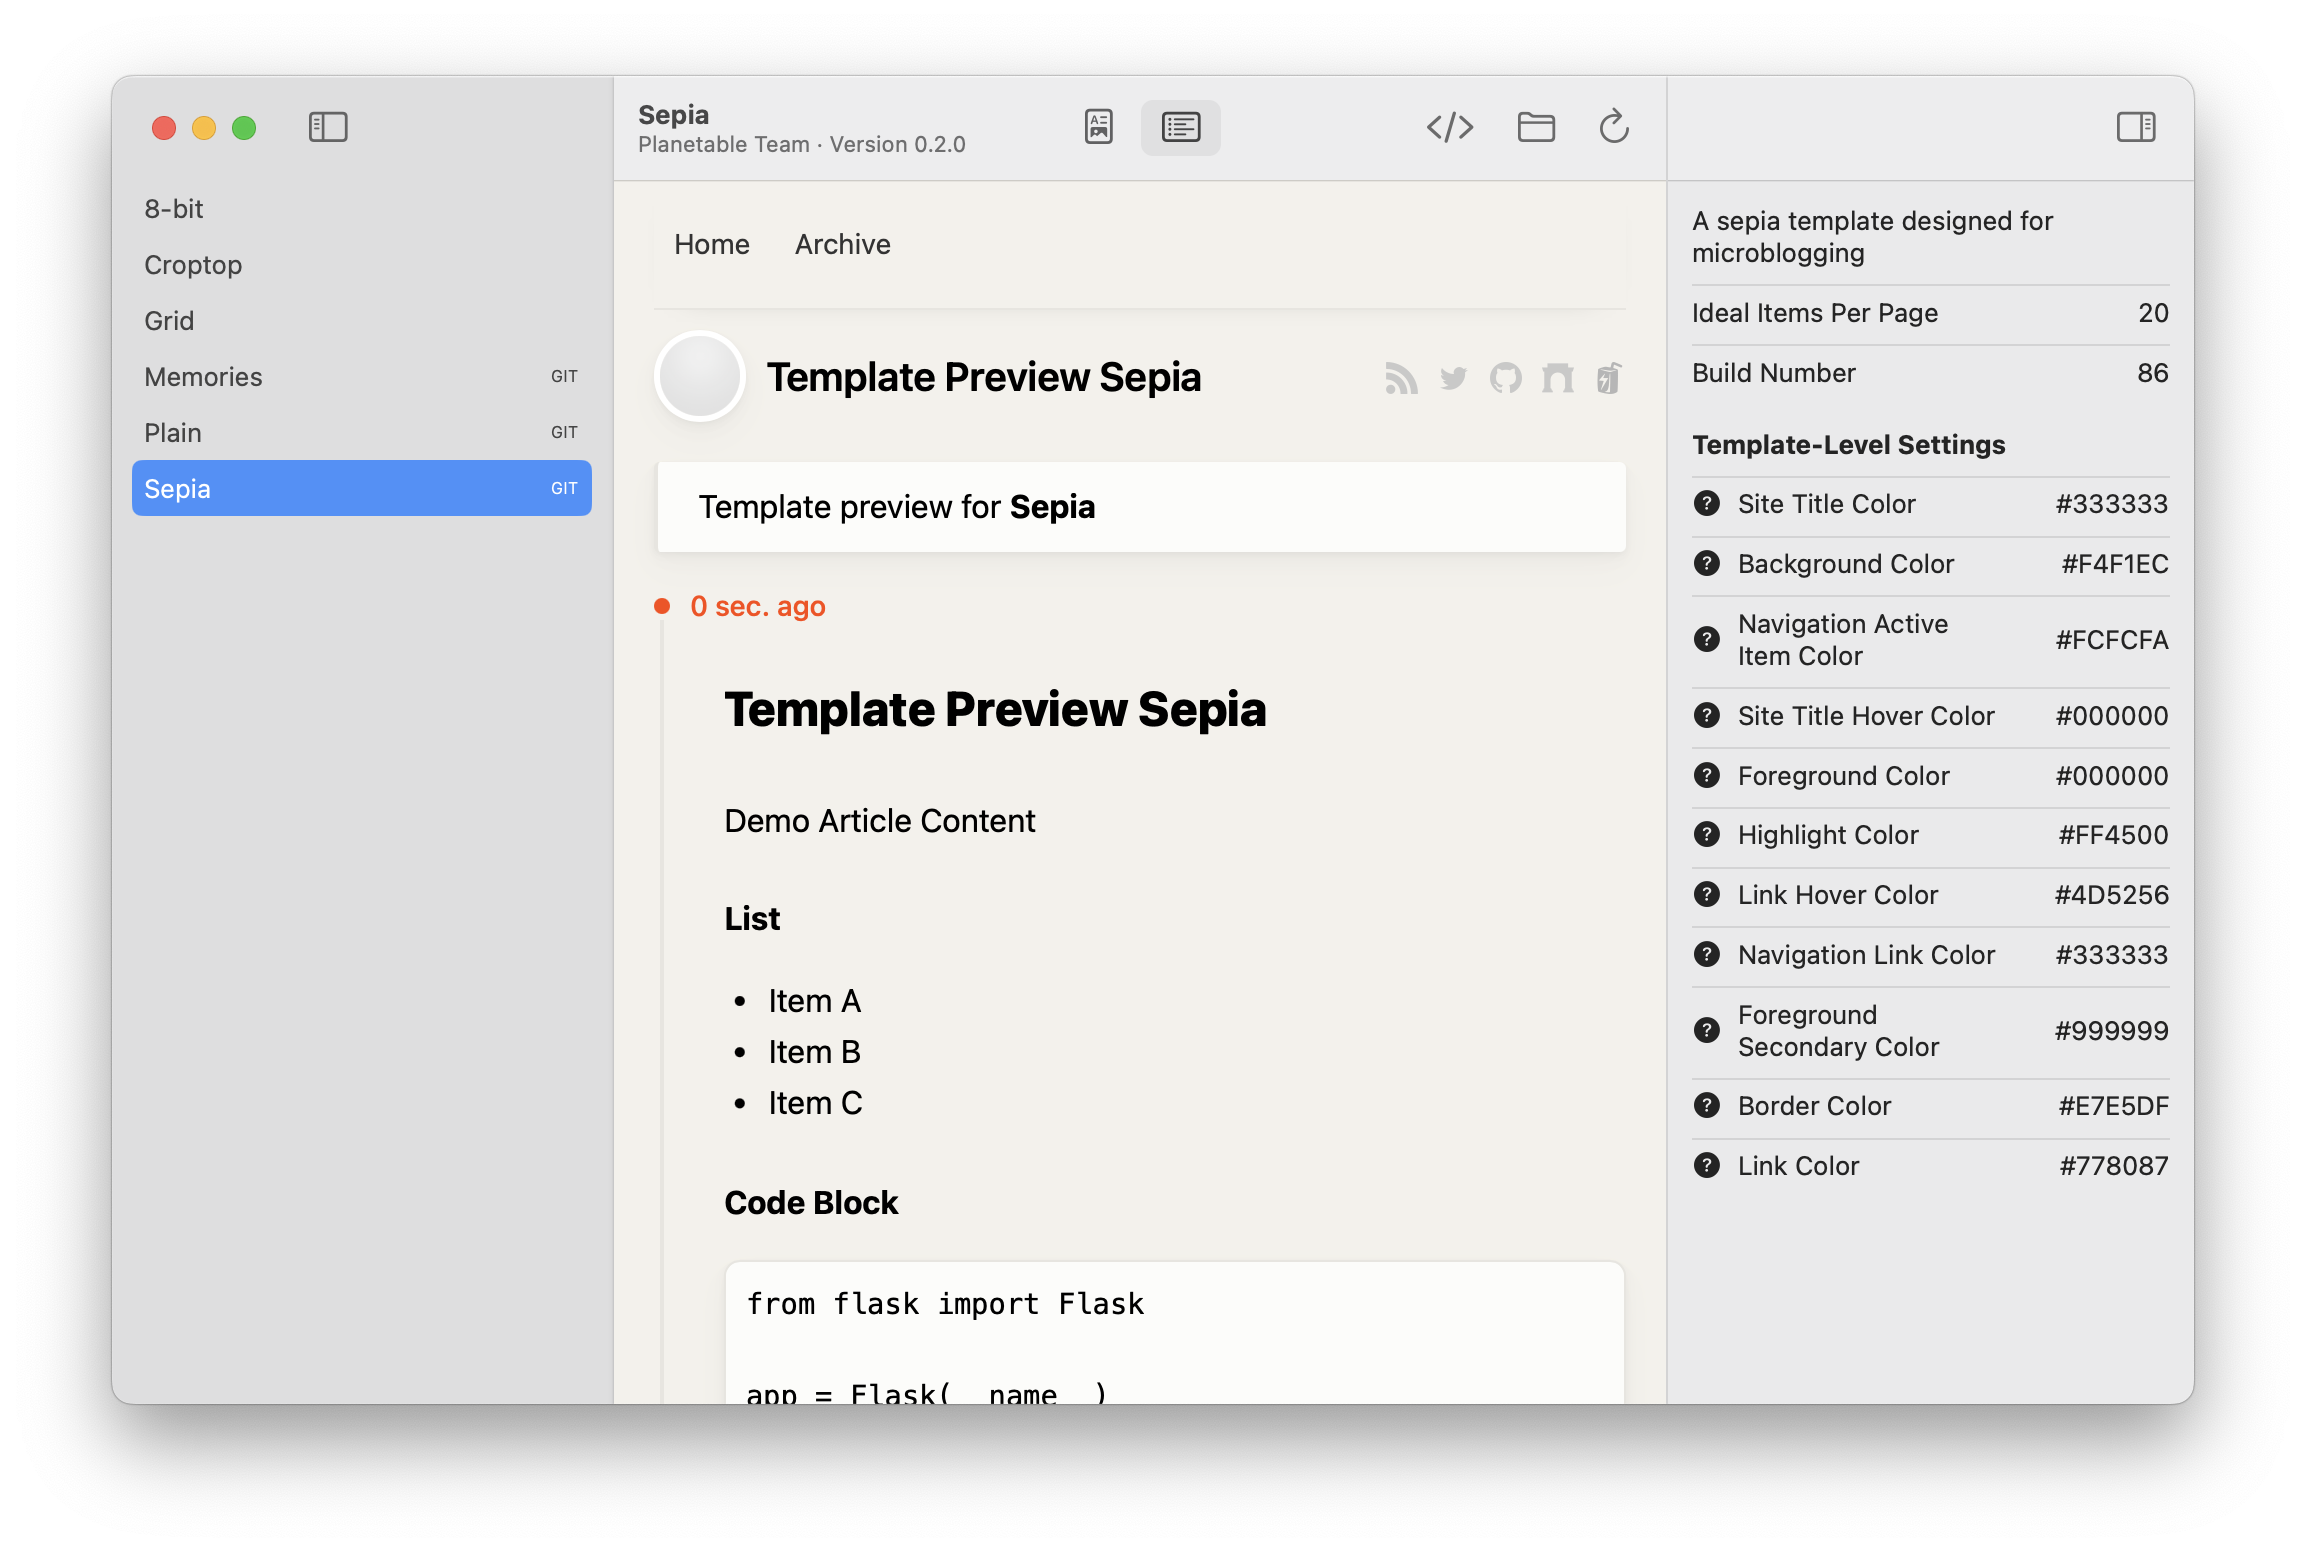Click the arch-shaped social icon
The height and width of the screenshot is (1552, 2306).
point(1557,378)
